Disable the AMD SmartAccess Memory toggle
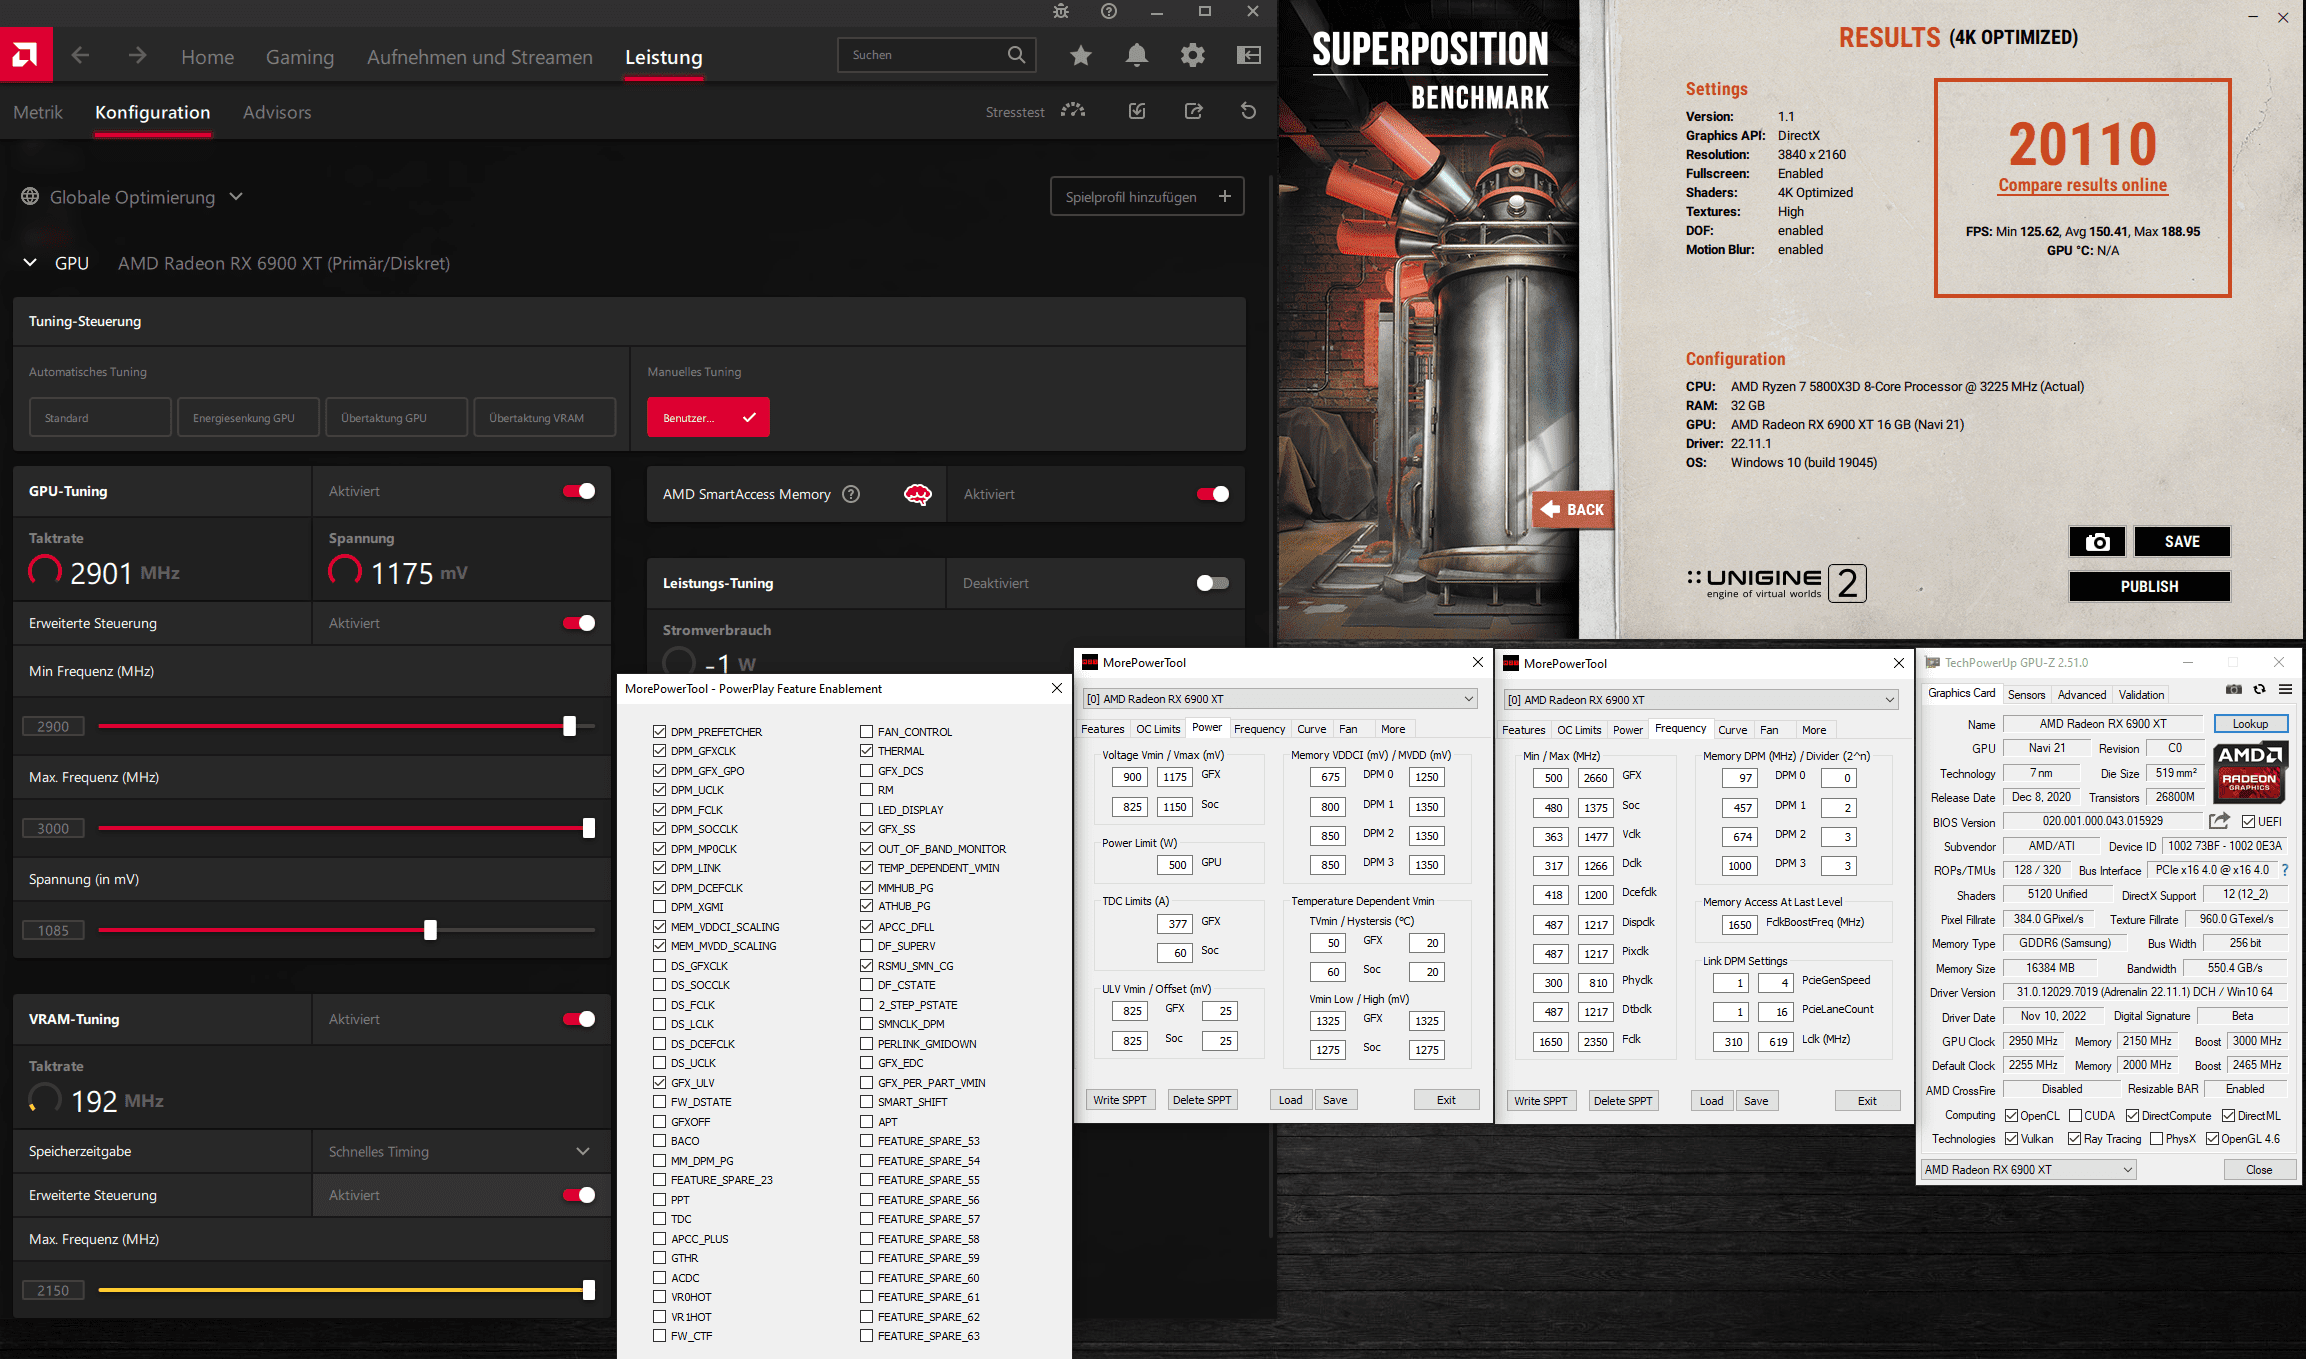Viewport: 2306px width, 1359px height. pyautogui.click(x=1212, y=494)
